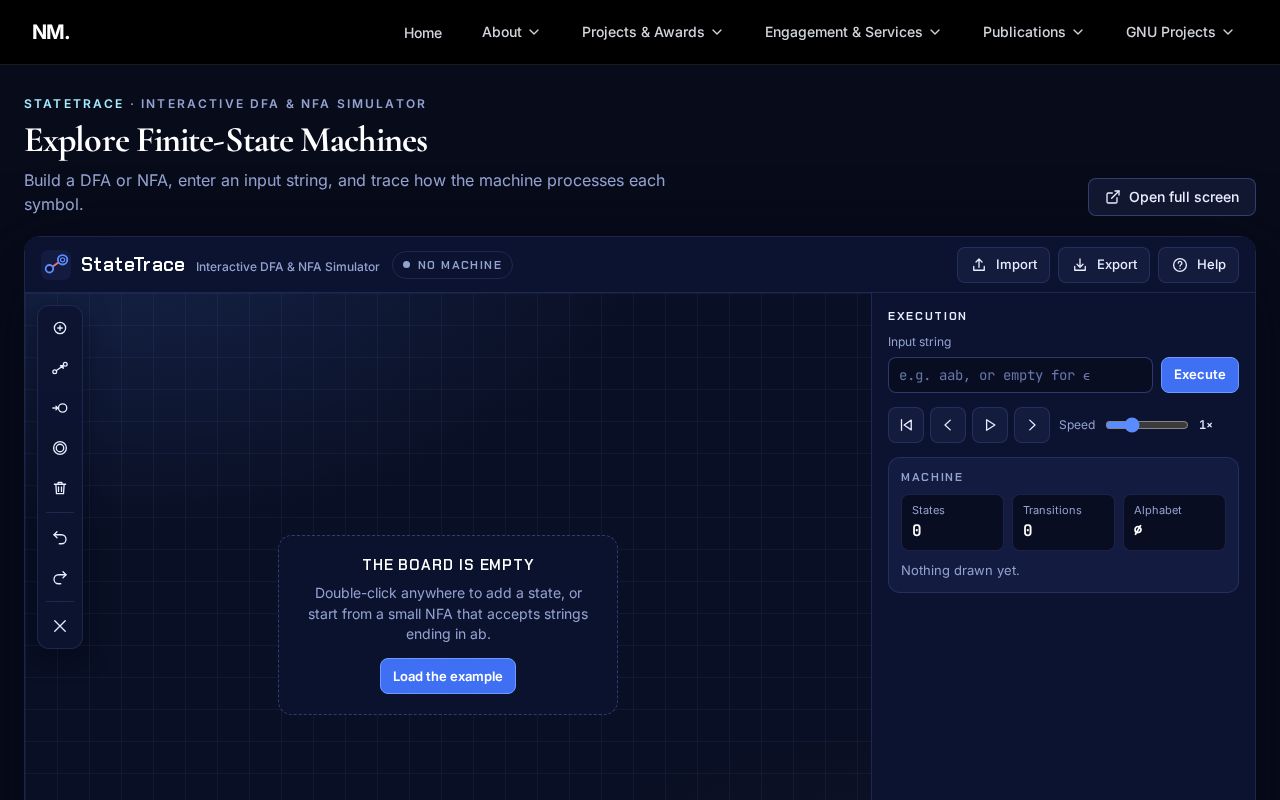This screenshot has height=800, width=1280.
Task: Expand the About menu
Action: coord(511,32)
